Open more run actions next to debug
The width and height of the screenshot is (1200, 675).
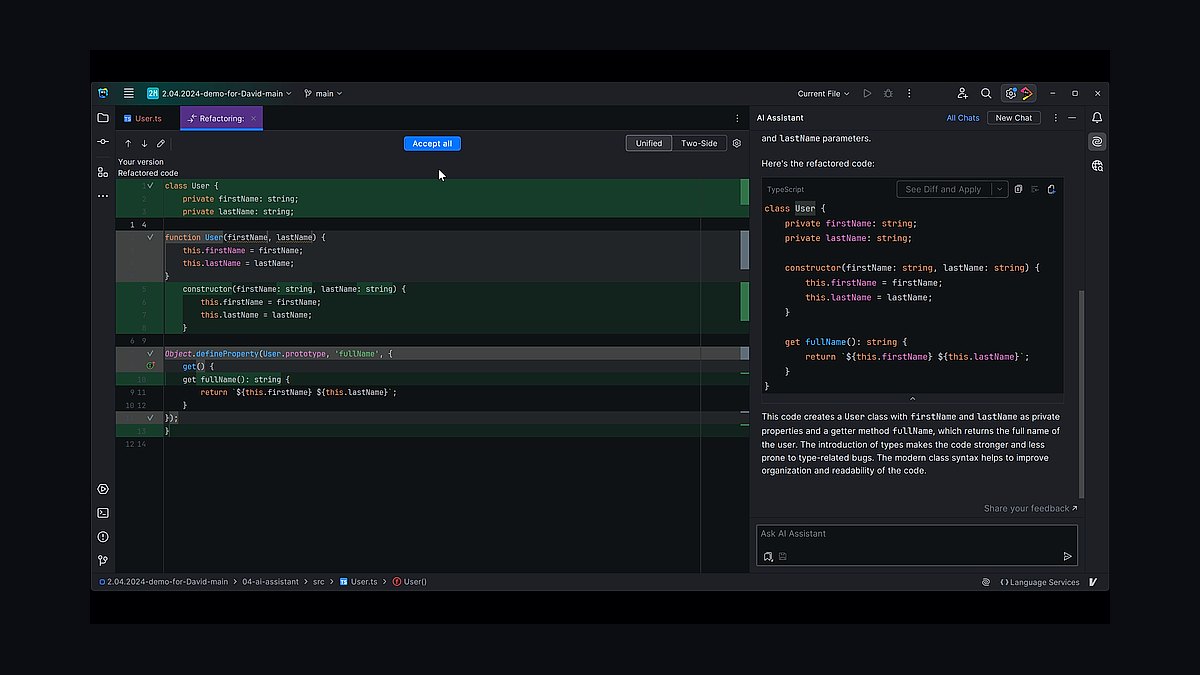(909, 93)
